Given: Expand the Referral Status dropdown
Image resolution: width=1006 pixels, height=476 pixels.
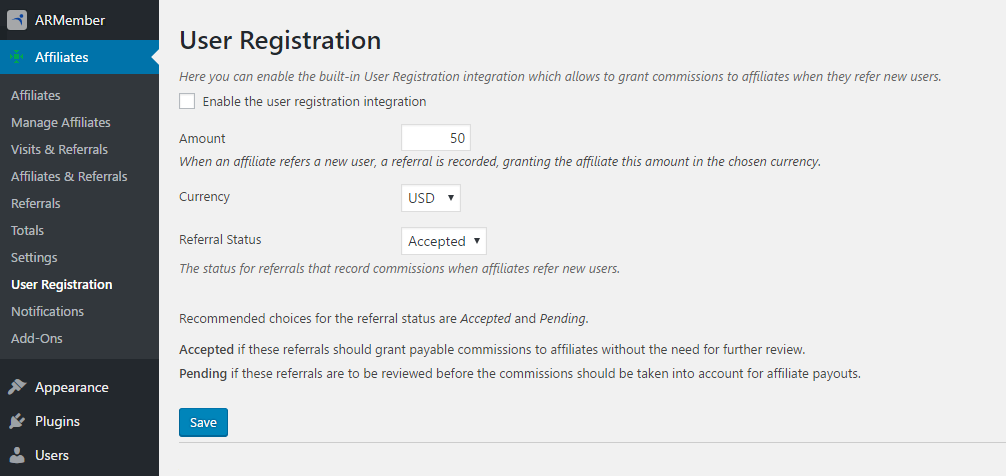Looking at the screenshot, I should tap(443, 241).
